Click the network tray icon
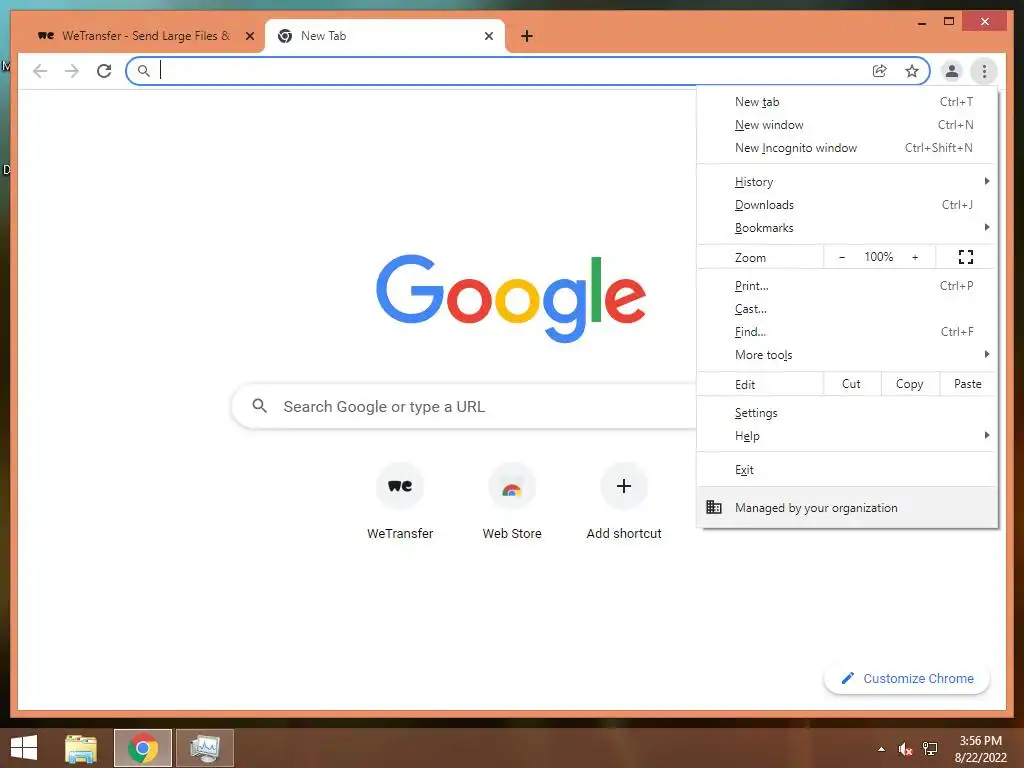Image resolution: width=1024 pixels, height=768 pixels. coord(930,749)
